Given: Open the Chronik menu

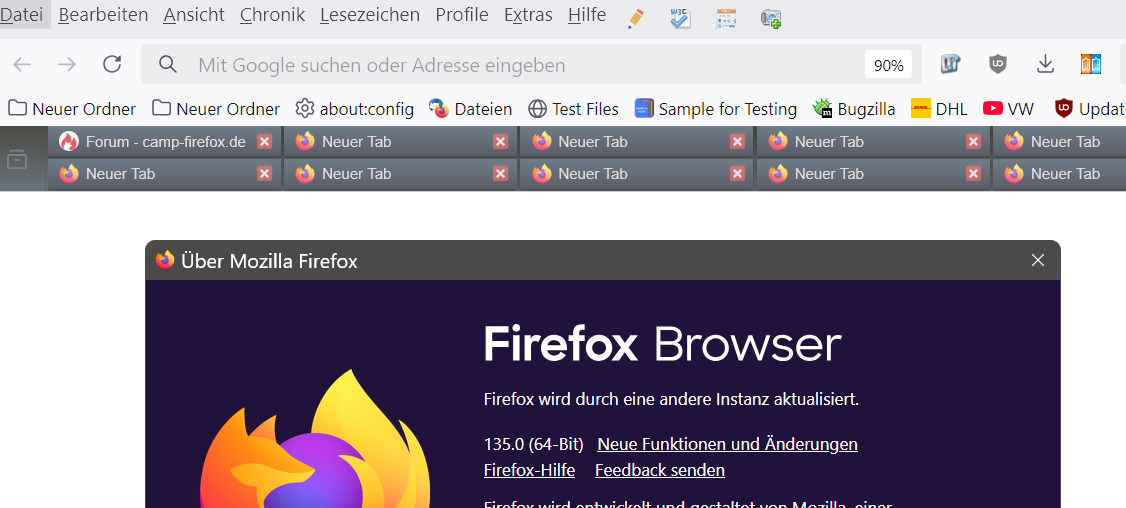Looking at the screenshot, I should pyautogui.click(x=273, y=14).
